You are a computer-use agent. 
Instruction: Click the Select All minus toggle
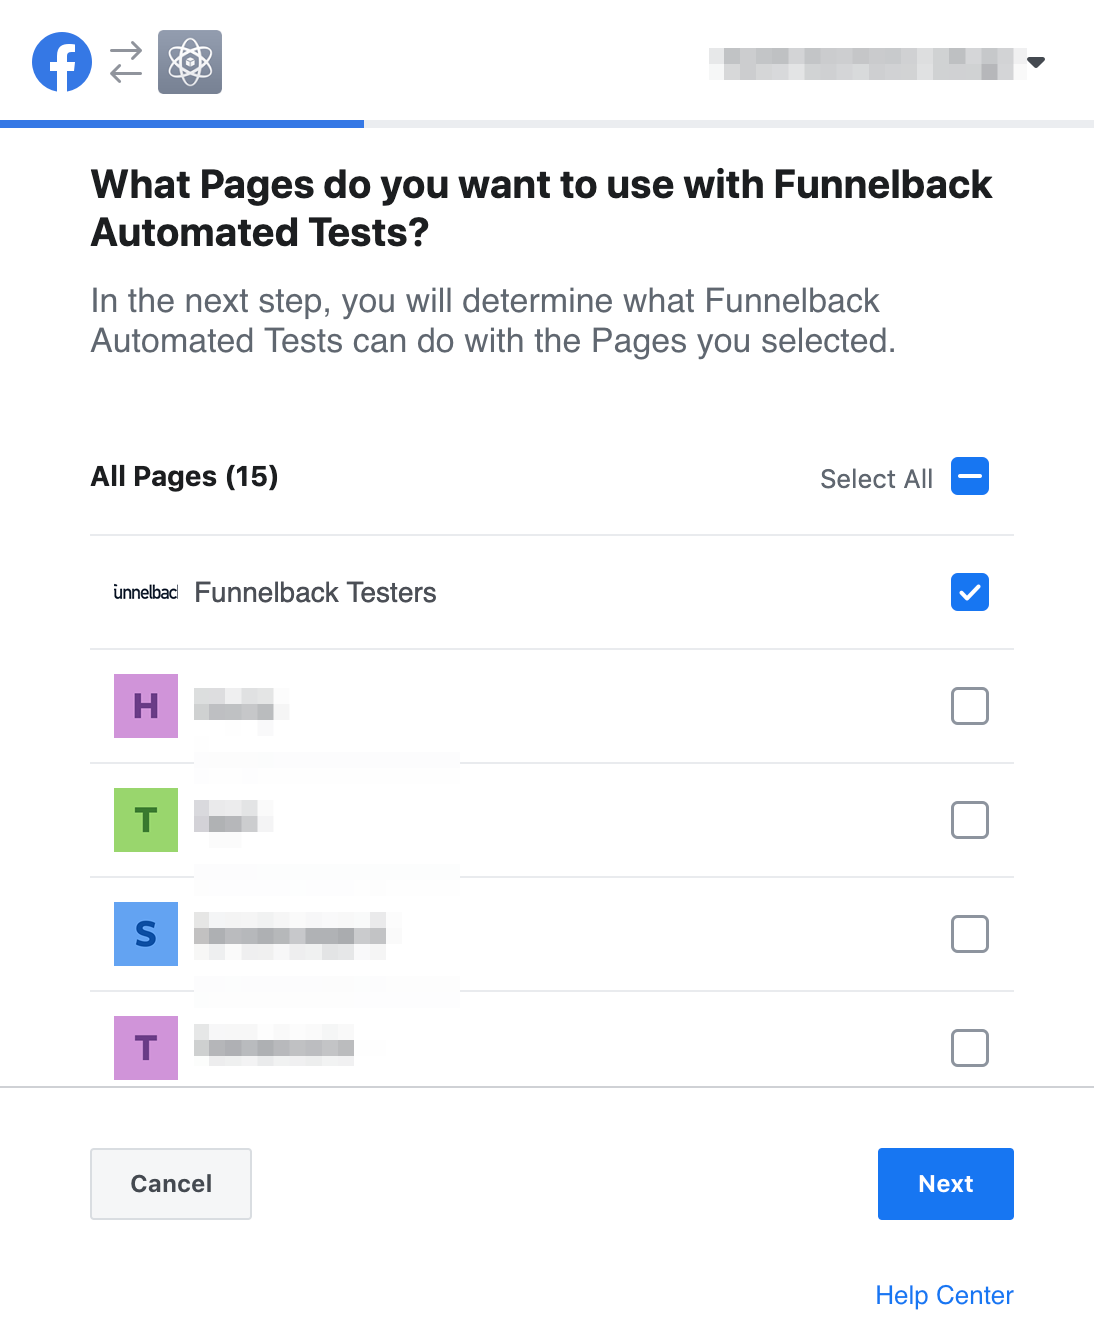click(x=968, y=477)
